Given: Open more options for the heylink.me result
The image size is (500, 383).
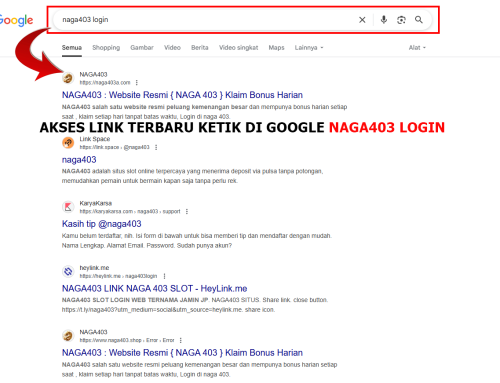Looking at the screenshot, I should [x=164, y=276].
